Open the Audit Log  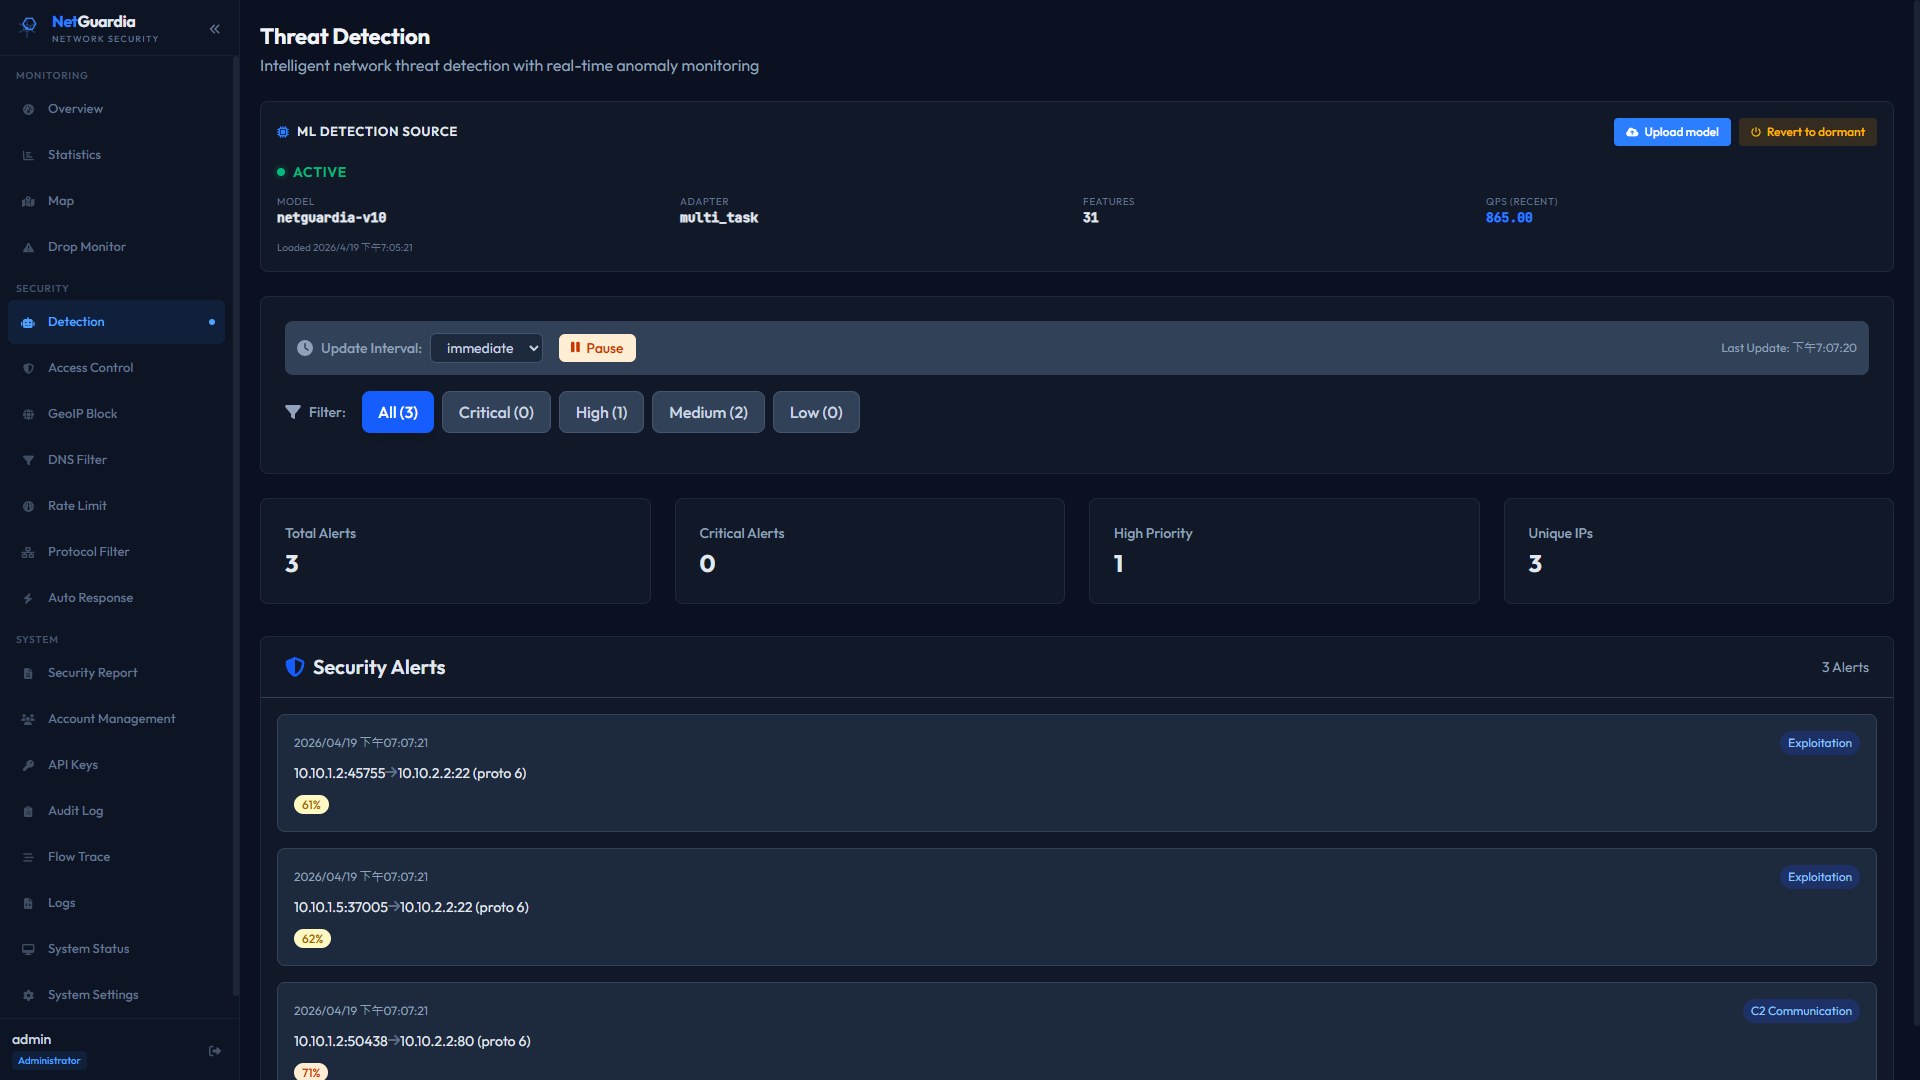click(116, 811)
